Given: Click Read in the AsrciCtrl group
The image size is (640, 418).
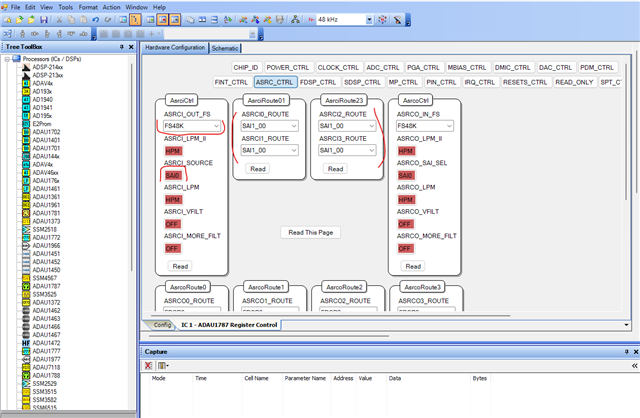Looking at the screenshot, I should click(x=180, y=266).
